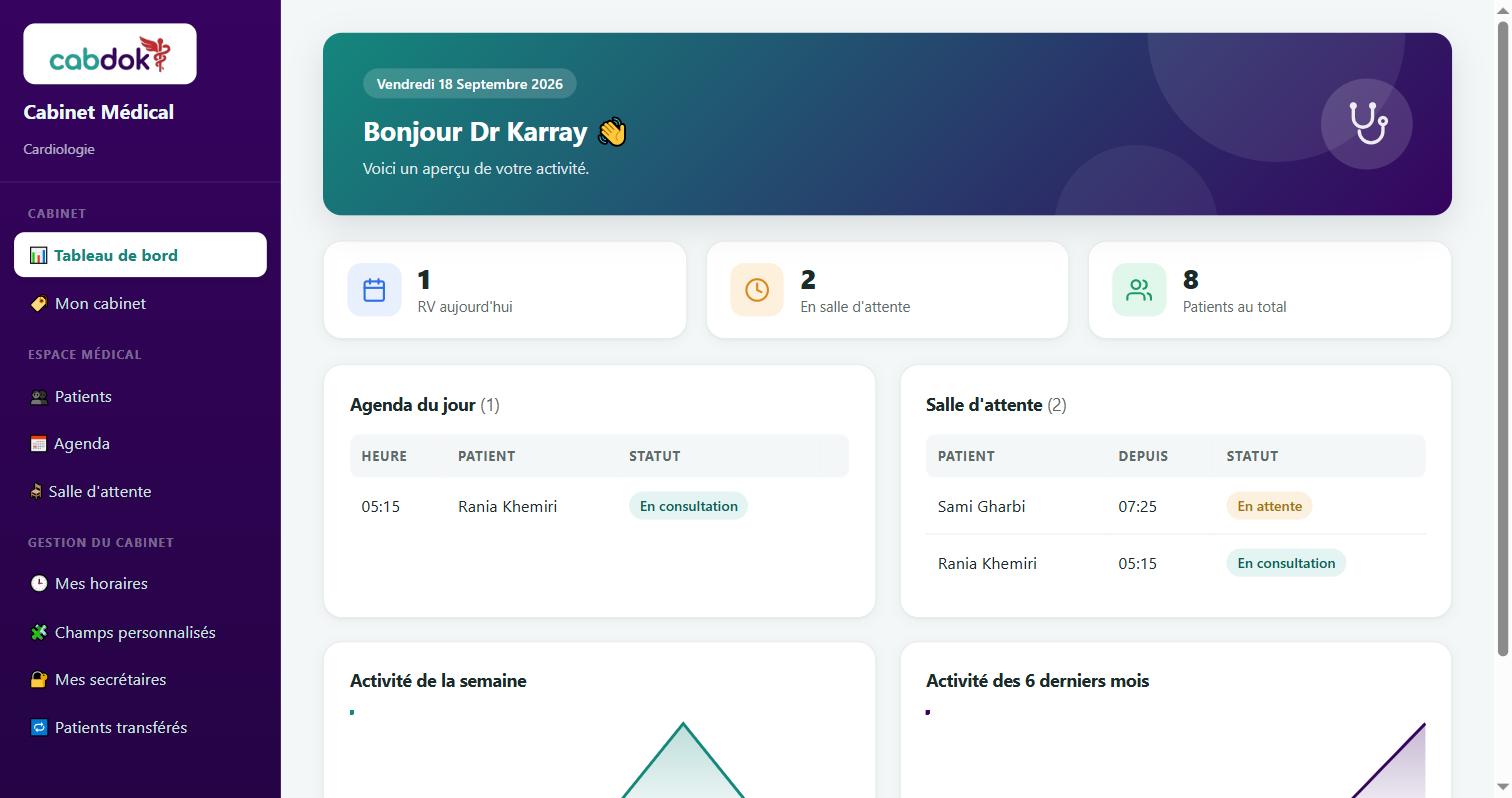This screenshot has height=798, width=1512.
Task: Click the stethoscope icon in banner
Action: pyautogui.click(x=1366, y=124)
